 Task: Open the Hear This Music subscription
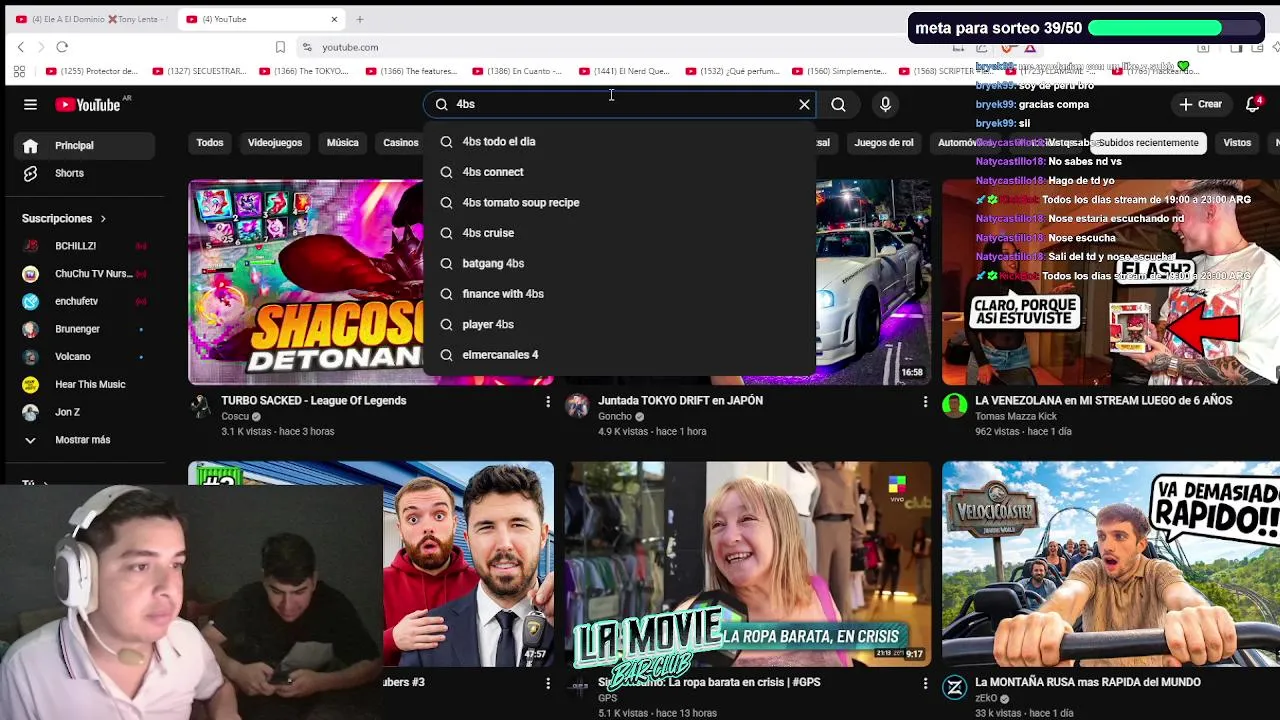tap(85, 384)
